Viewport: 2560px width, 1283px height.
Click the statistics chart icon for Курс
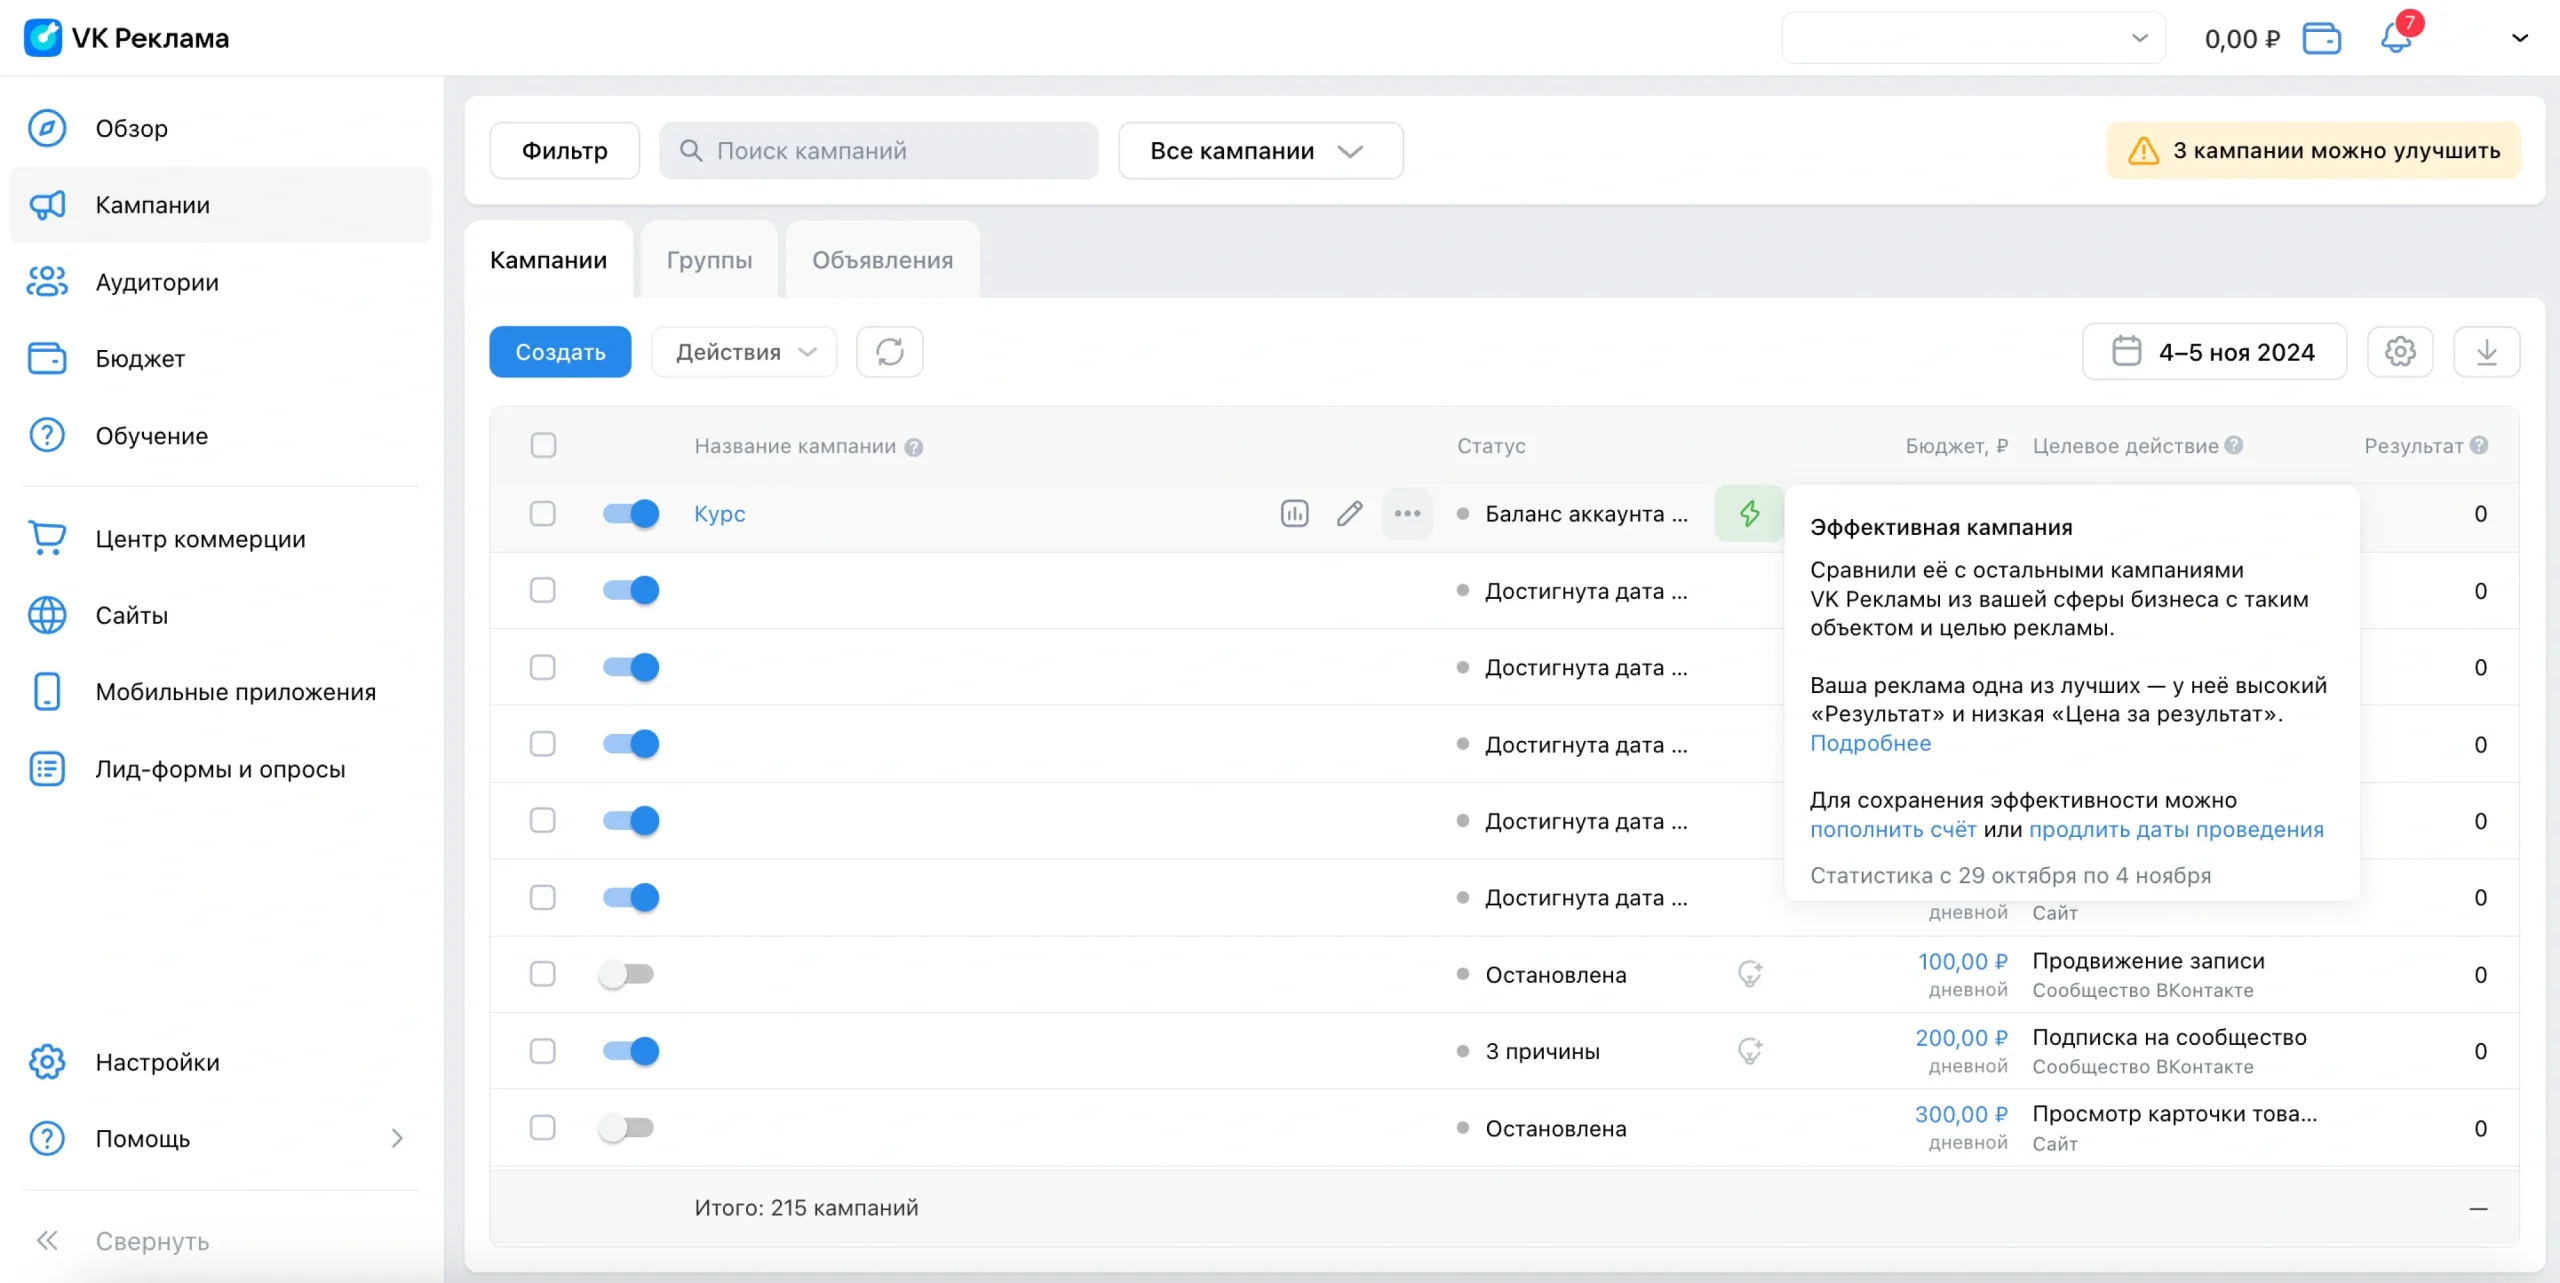[1294, 514]
